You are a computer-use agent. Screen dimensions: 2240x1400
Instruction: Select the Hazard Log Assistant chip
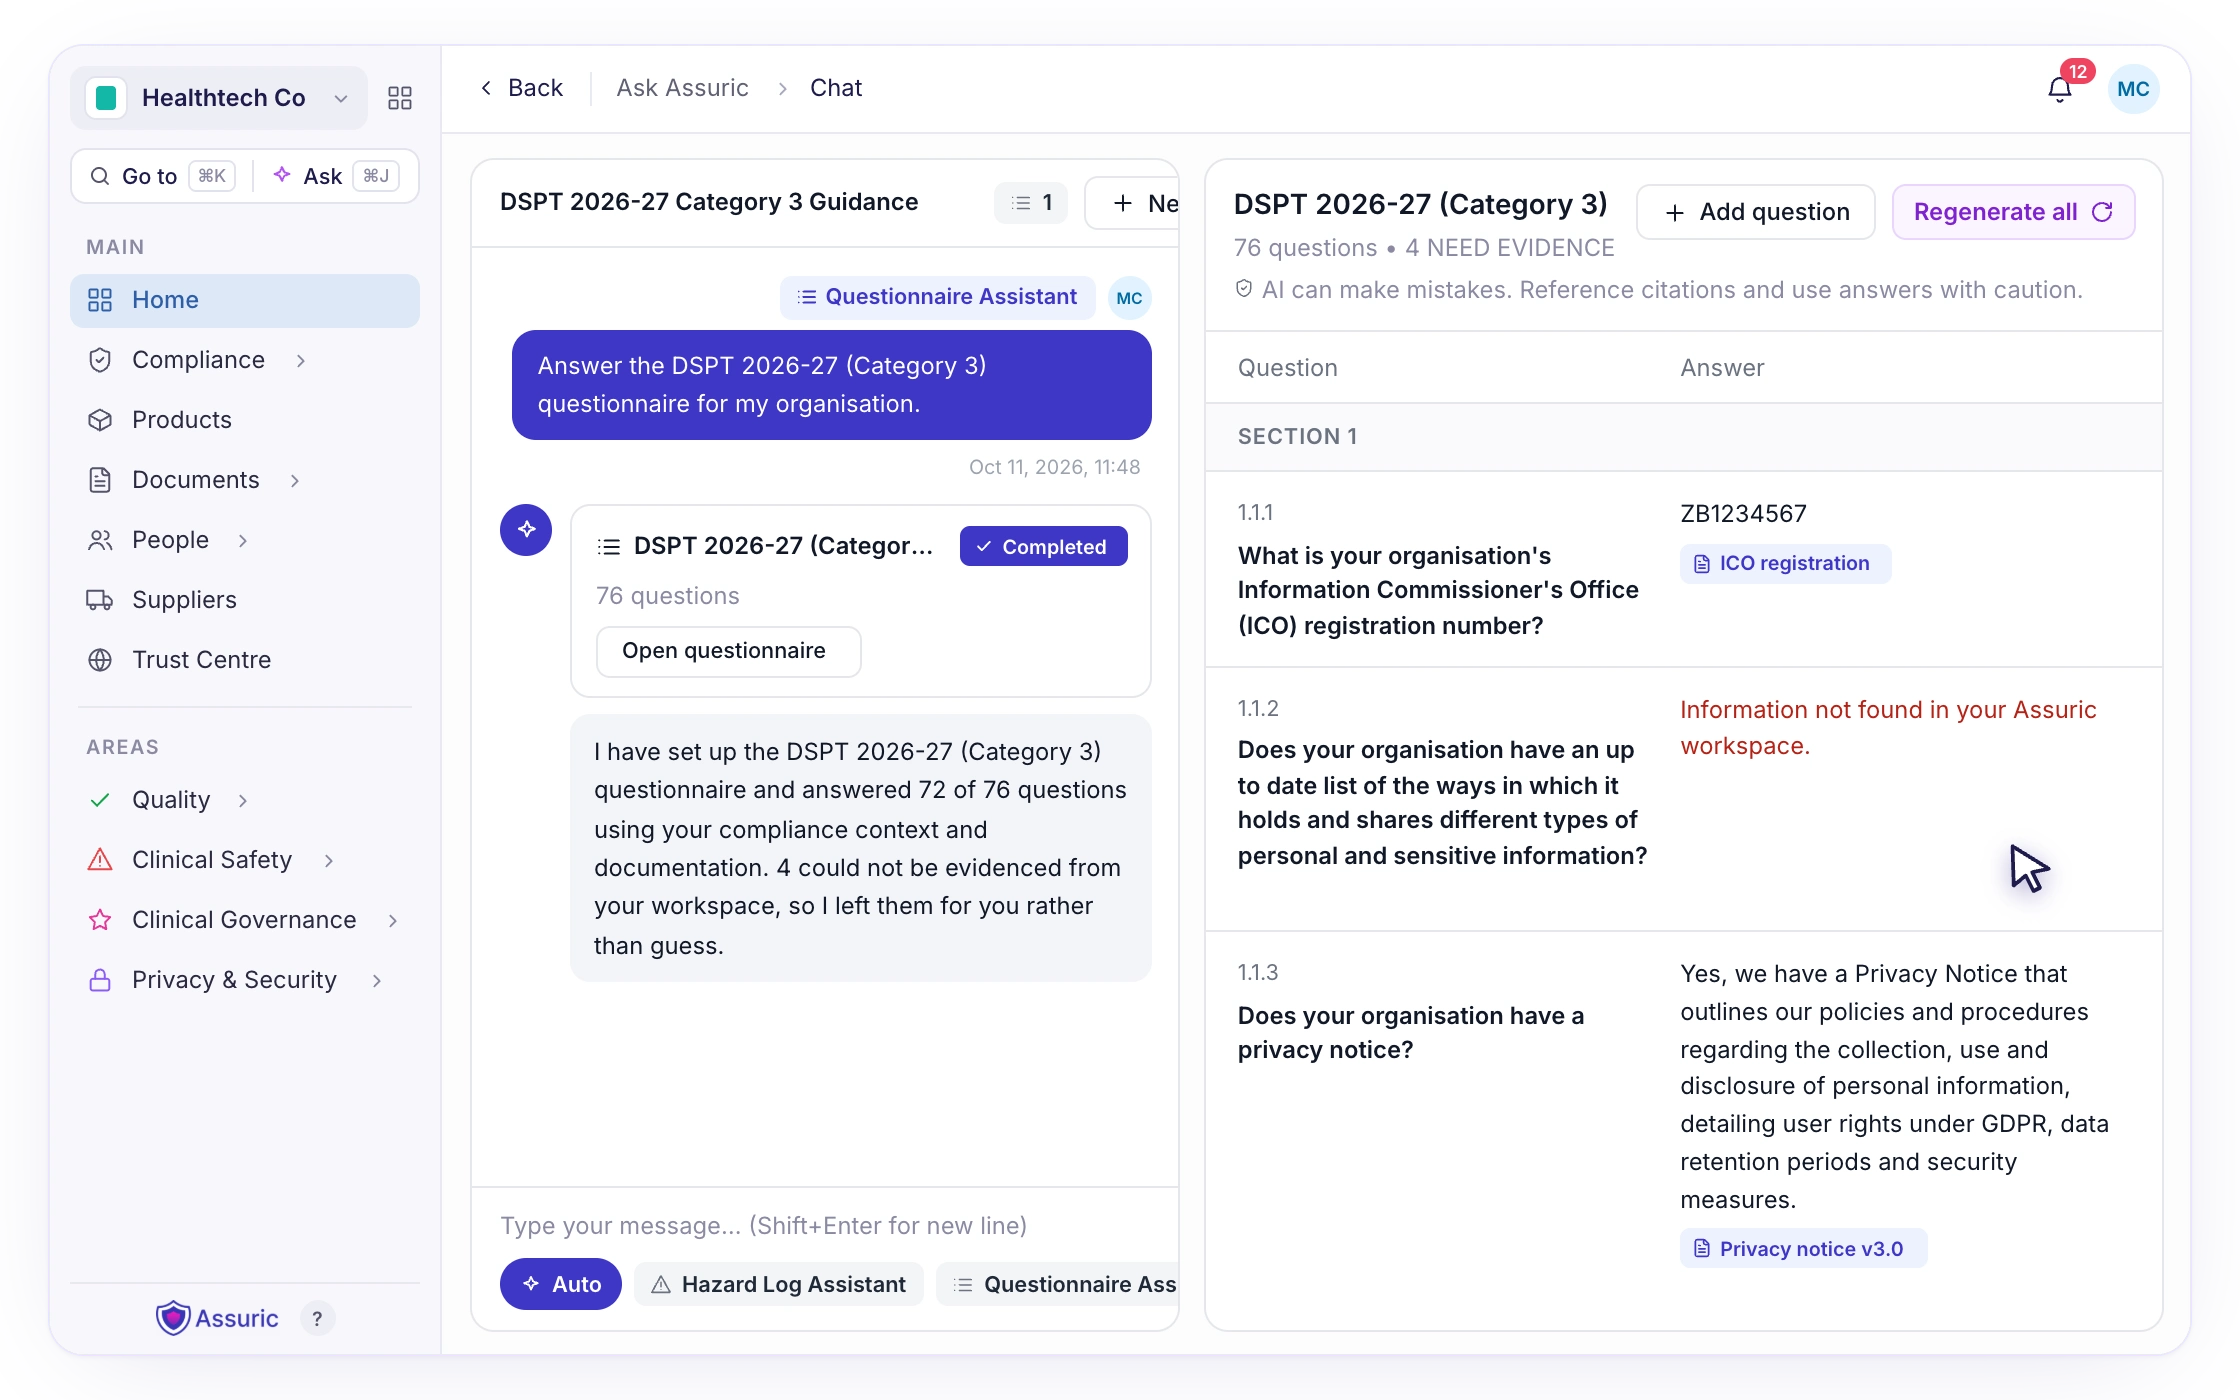[x=778, y=1284]
